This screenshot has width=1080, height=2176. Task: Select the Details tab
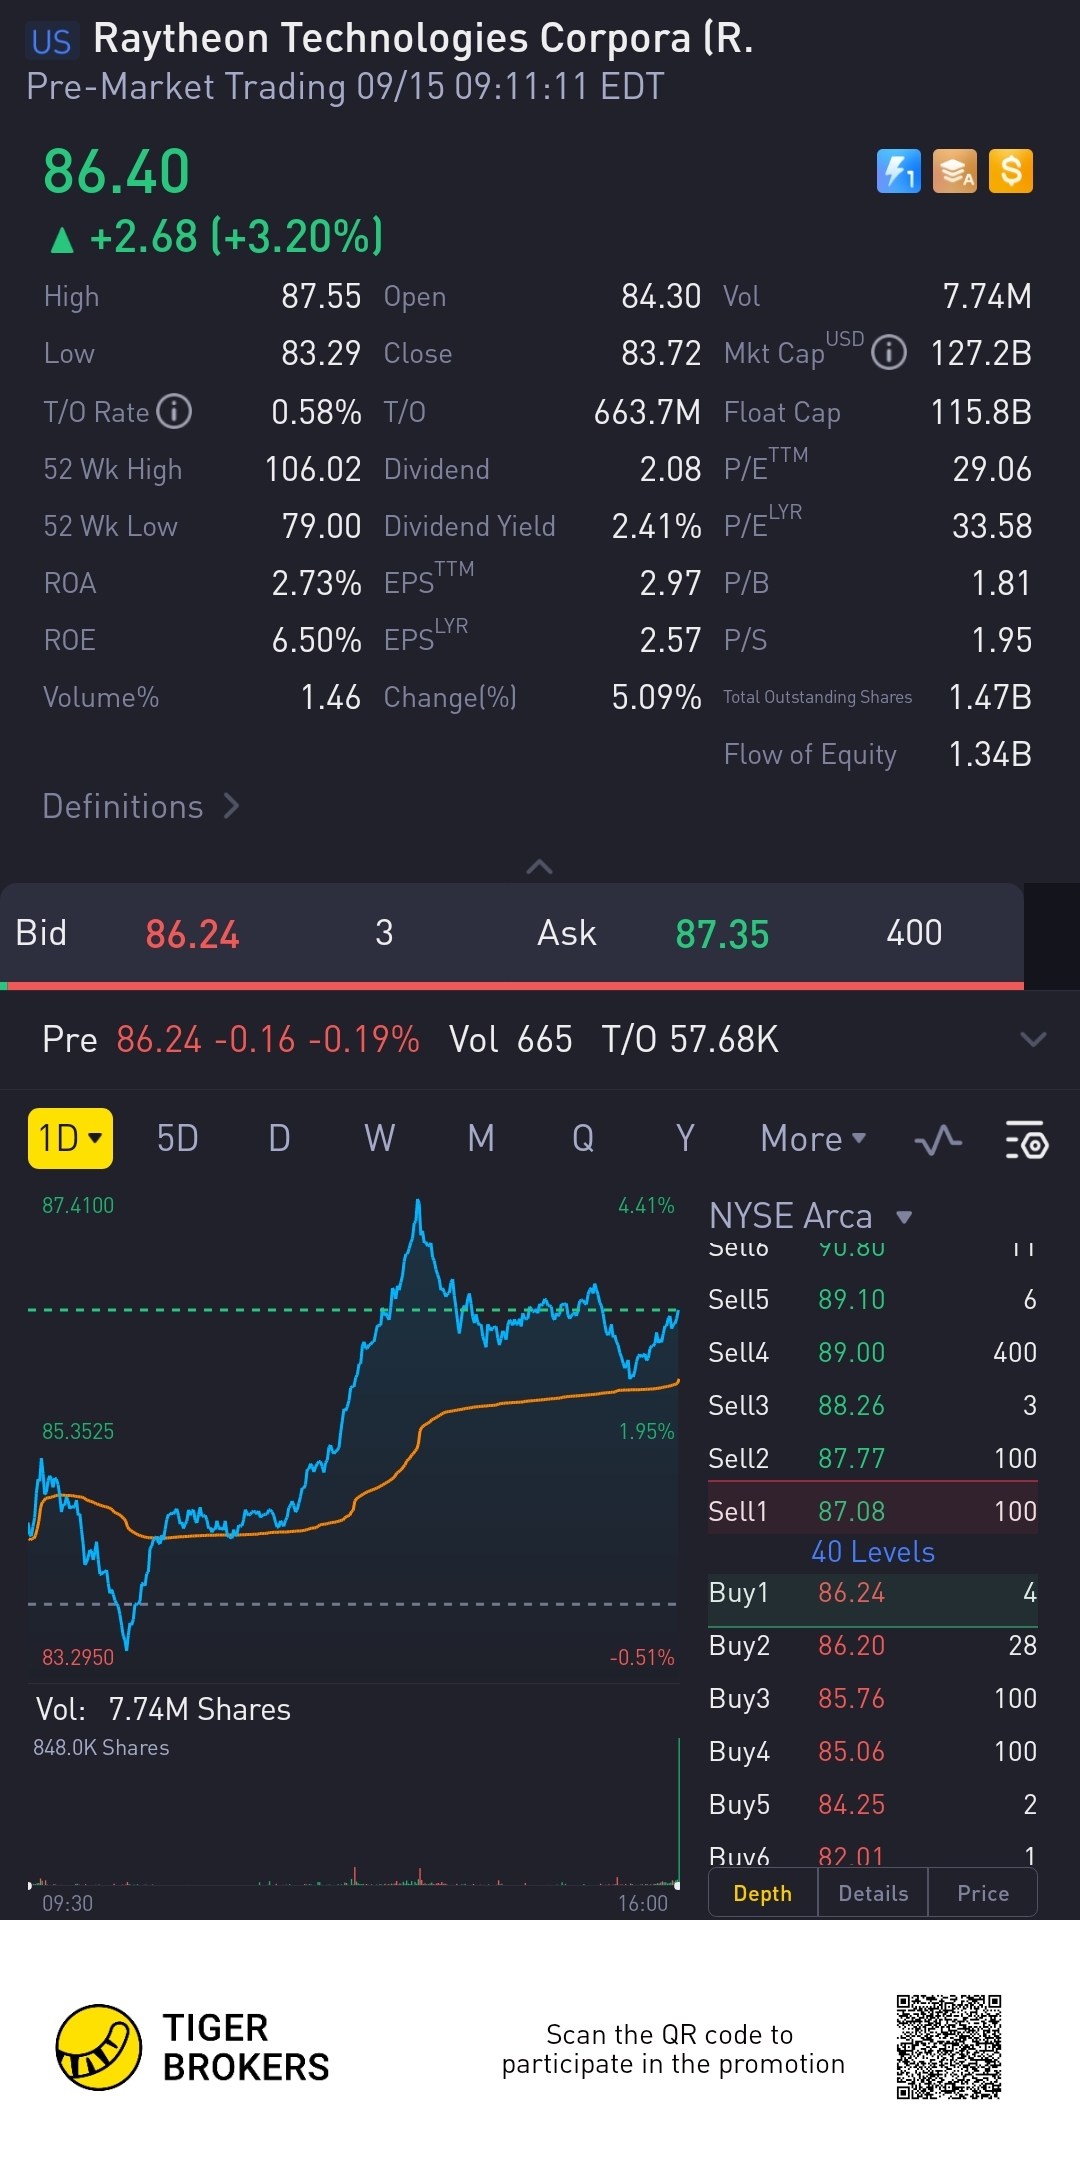point(873,1893)
